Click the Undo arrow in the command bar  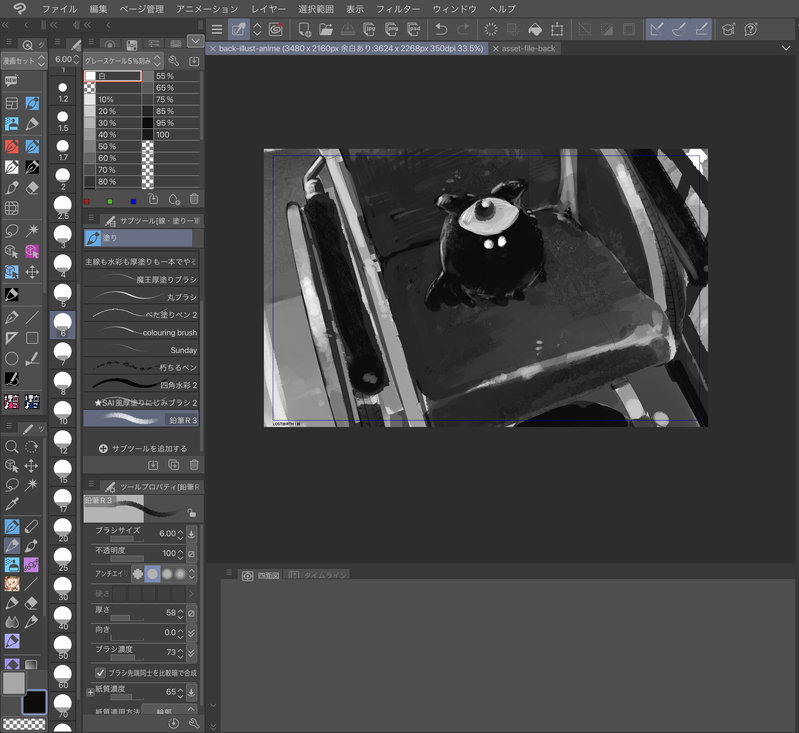coord(441,30)
